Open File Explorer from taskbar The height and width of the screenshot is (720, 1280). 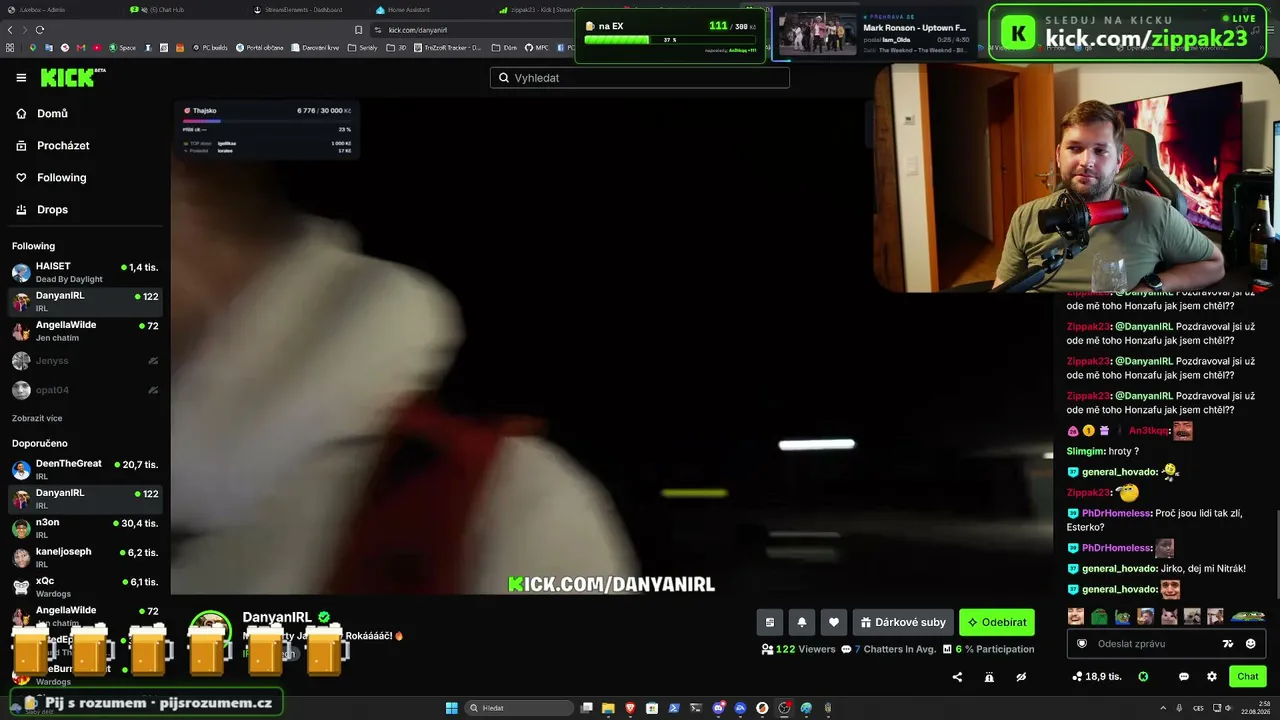pos(608,708)
